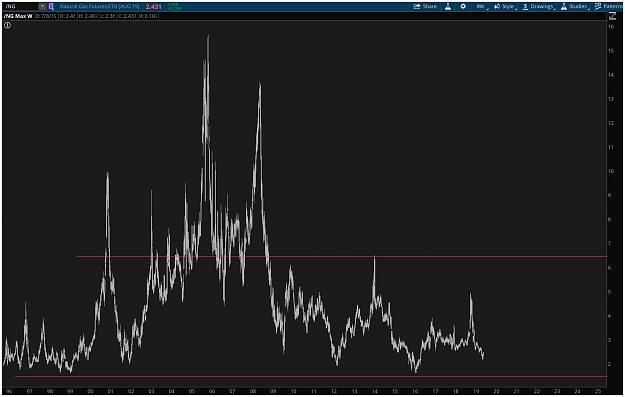Select the lower red horizontal price line
The image size is (625, 397).
311,376
